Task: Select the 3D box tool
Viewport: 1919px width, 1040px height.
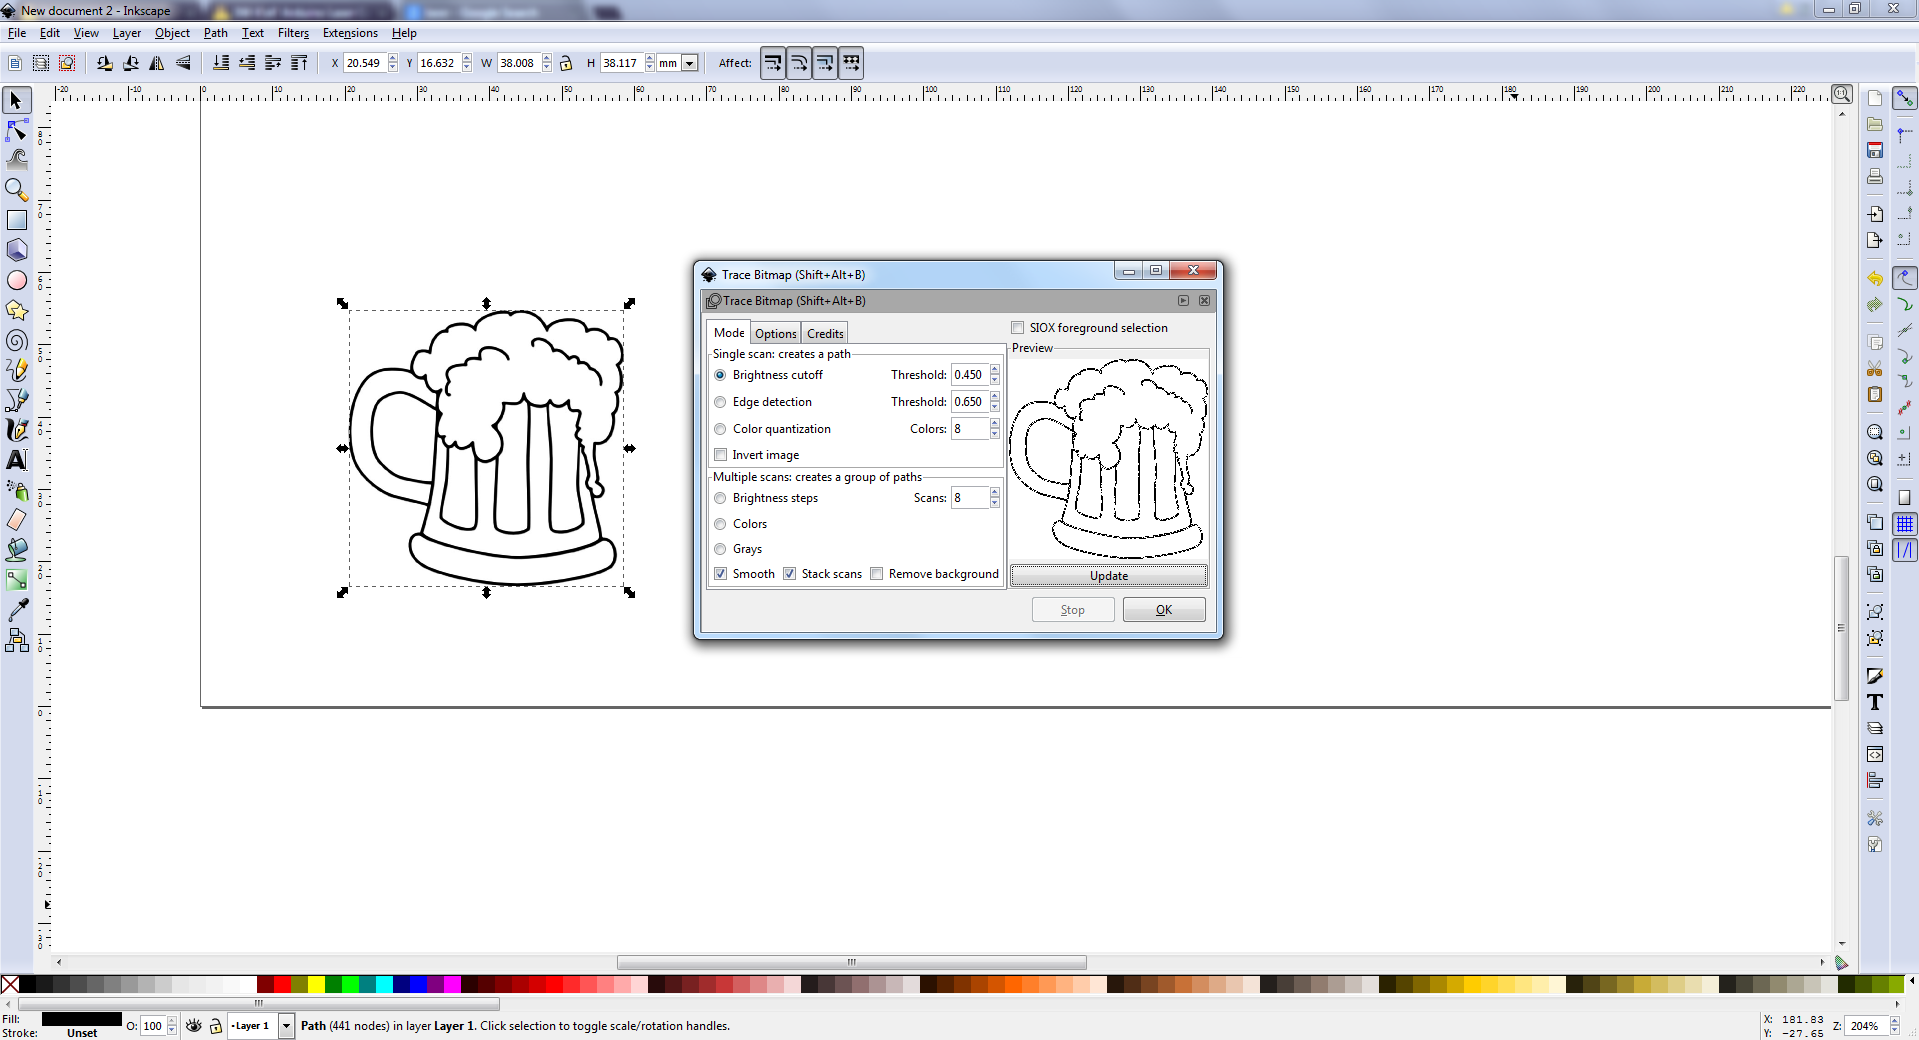Action: point(17,250)
